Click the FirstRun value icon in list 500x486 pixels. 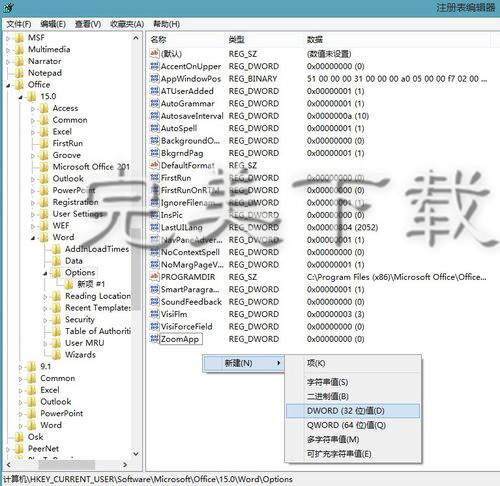(154, 178)
